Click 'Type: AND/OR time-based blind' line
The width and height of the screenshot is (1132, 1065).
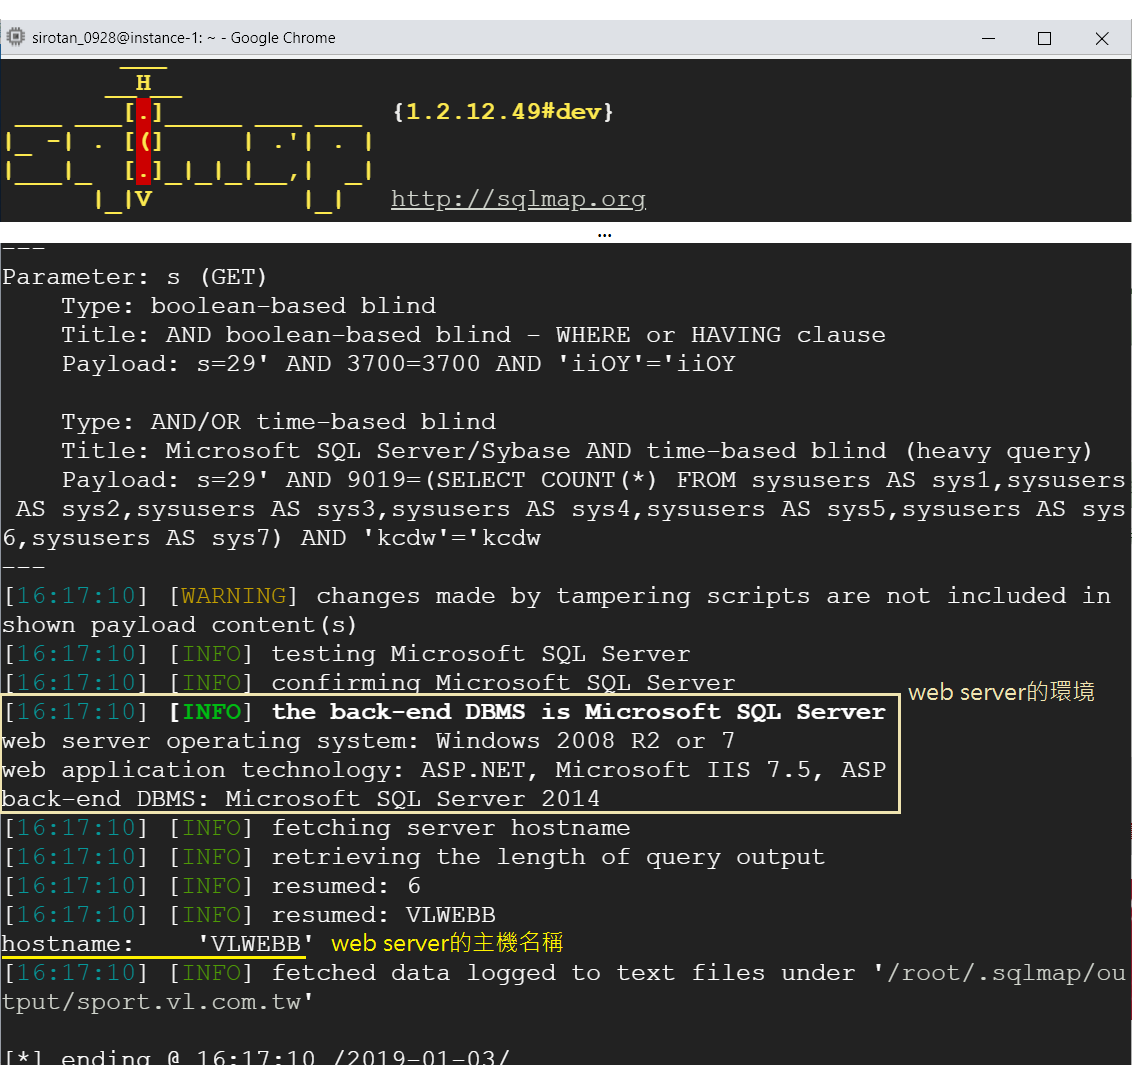279,422
